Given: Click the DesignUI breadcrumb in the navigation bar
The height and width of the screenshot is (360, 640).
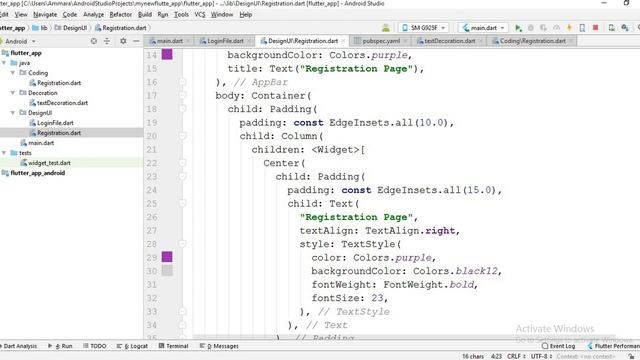Looking at the screenshot, I should point(71,28).
